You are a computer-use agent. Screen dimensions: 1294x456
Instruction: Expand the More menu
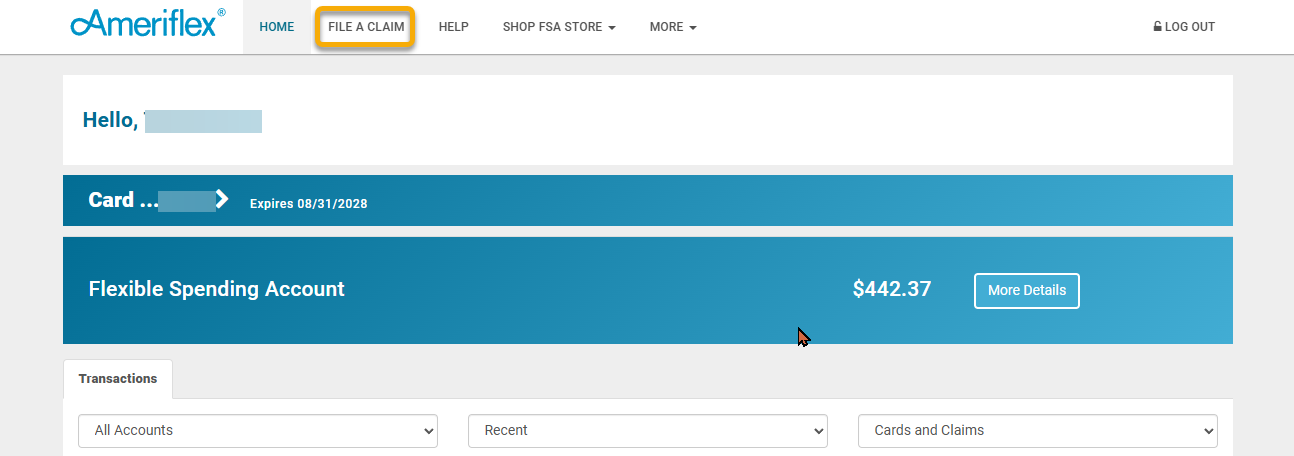pos(673,27)
